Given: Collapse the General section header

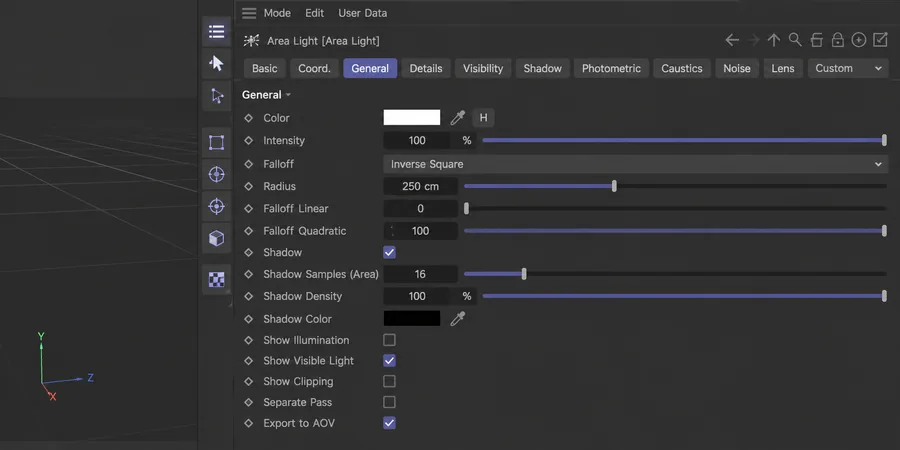Looking at the screenshot, I should [x=266, y=95].
